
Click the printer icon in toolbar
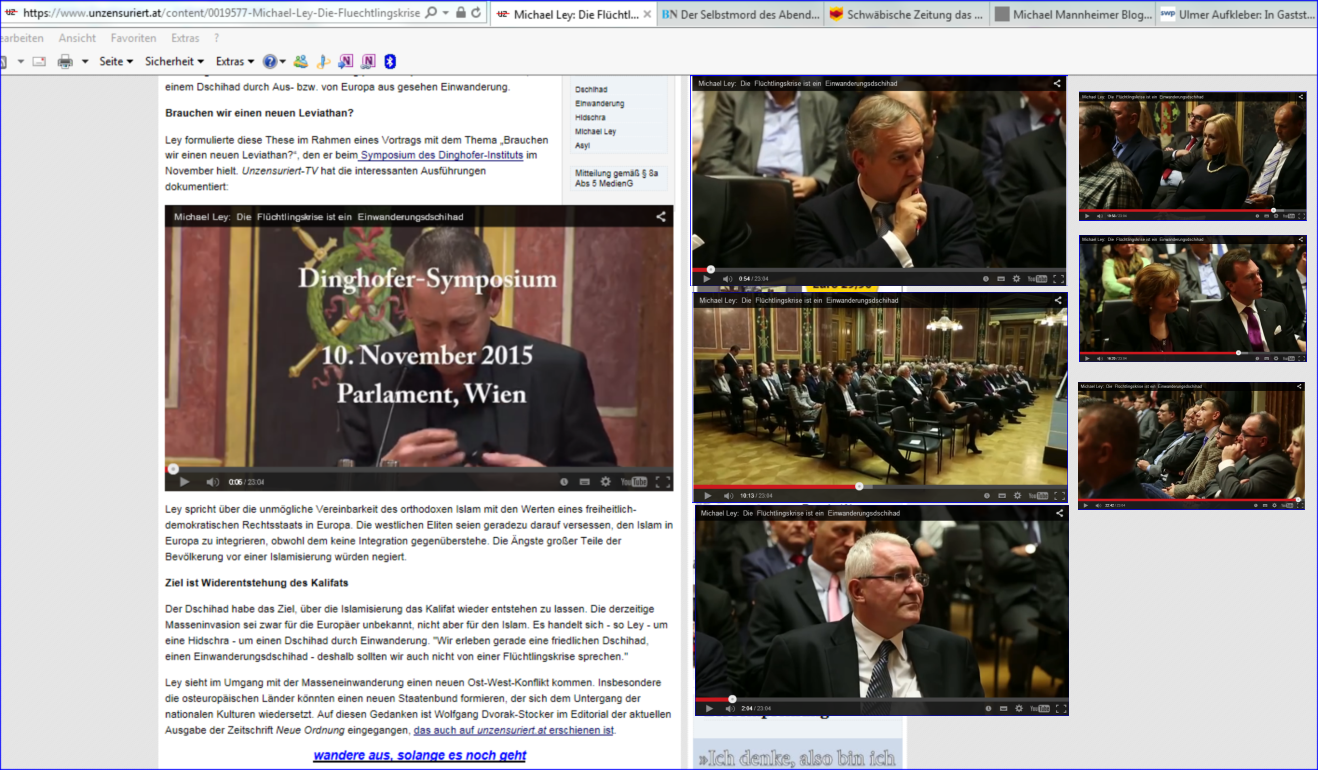pos(65,62)
